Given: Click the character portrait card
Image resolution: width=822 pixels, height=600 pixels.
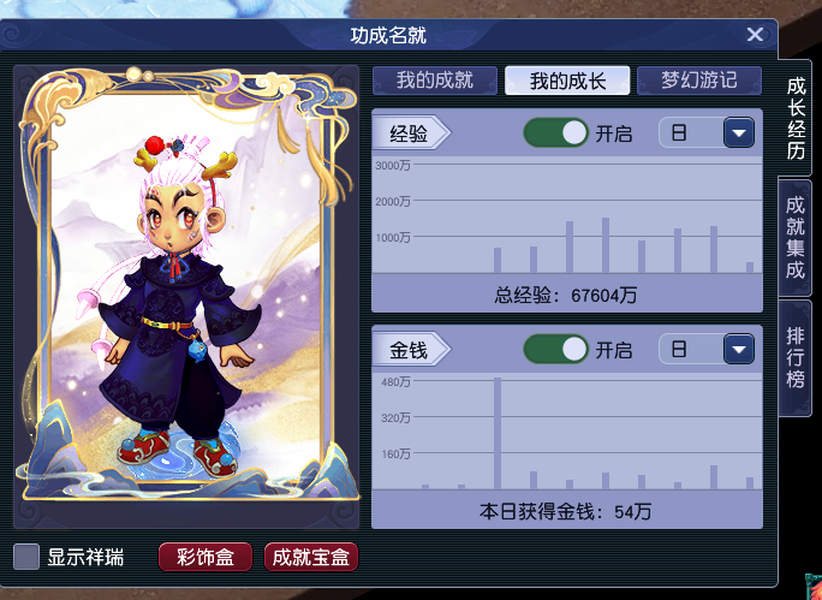Looking at the screenshot, I should (x=186, y=283).
